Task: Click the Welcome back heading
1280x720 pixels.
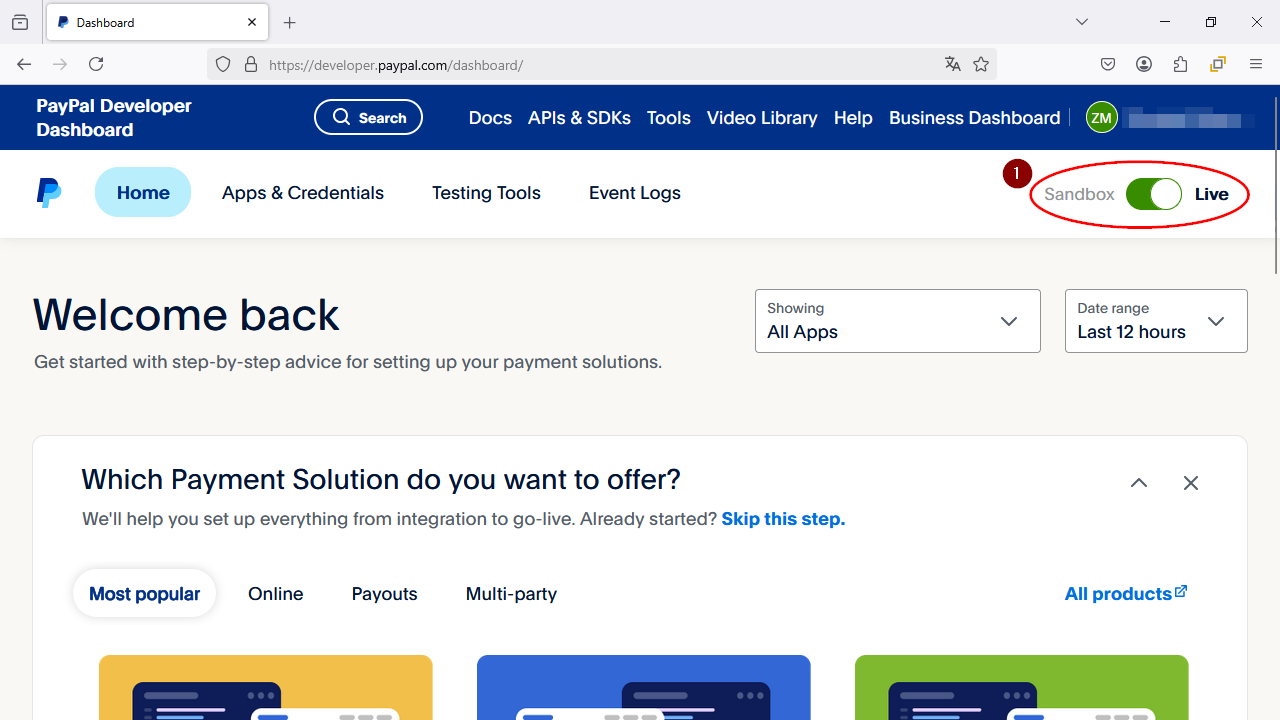Action: pyautogui.click(x=186, y=315)
